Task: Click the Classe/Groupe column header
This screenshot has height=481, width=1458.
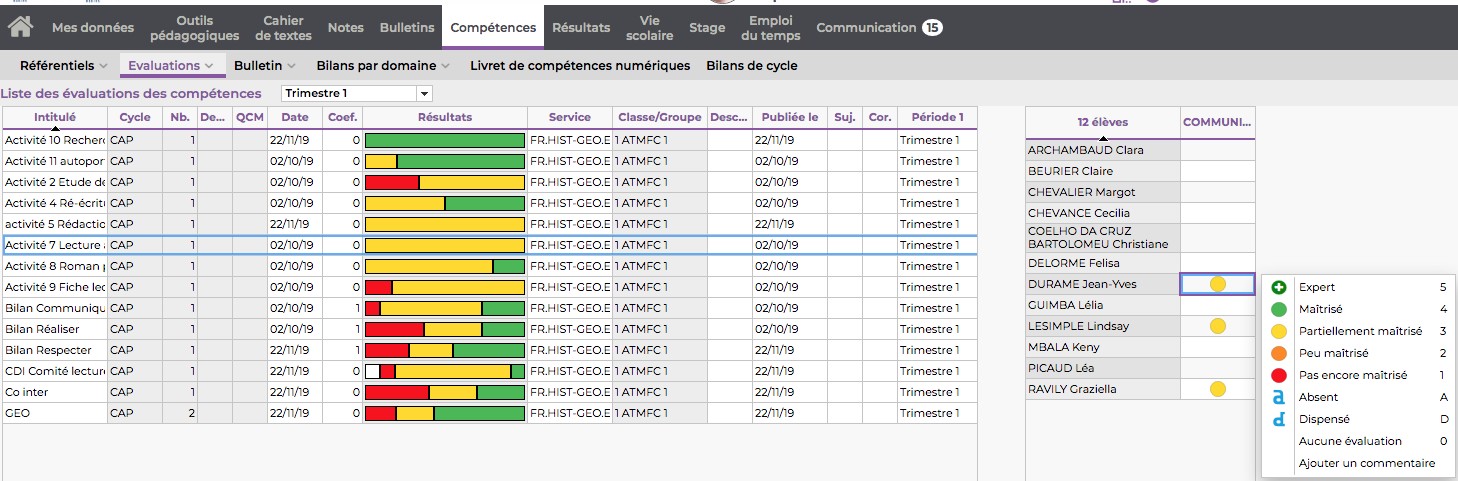Action: point(660,117)
